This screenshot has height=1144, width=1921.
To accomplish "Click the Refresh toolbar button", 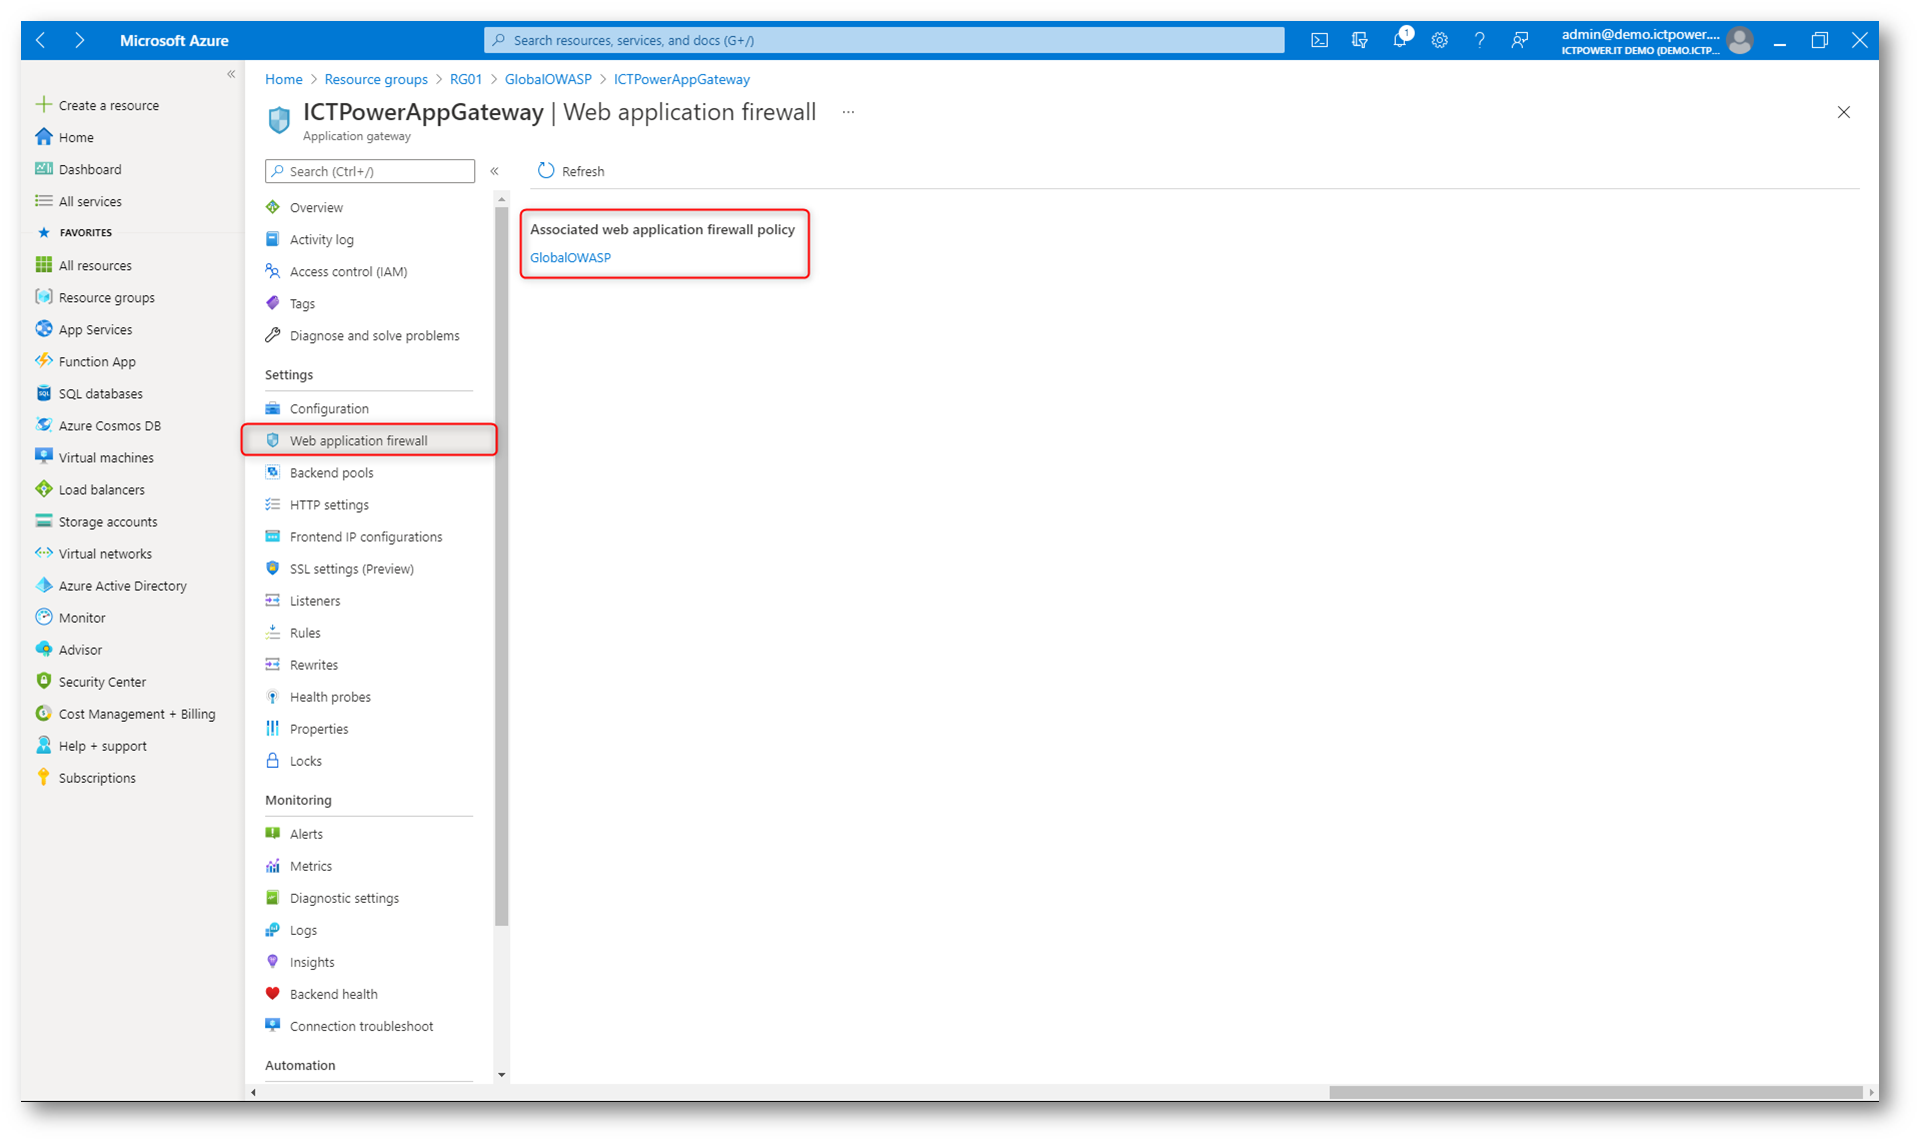I will (x=571, y=171).
